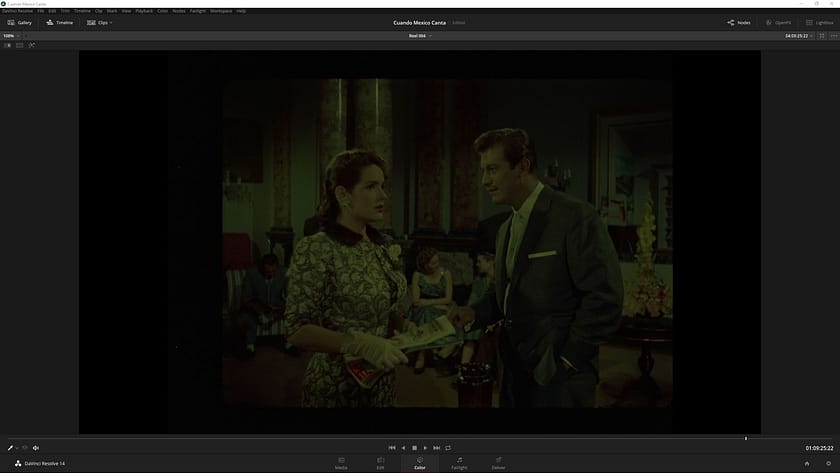The image size is (840, 473).
Task: Toggle loop playback
Action: [448, 448]
